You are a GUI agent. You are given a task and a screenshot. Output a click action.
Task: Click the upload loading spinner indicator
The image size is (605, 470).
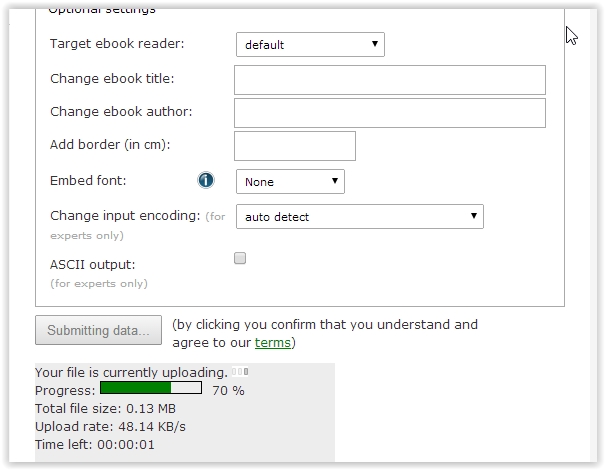(240, 372)
